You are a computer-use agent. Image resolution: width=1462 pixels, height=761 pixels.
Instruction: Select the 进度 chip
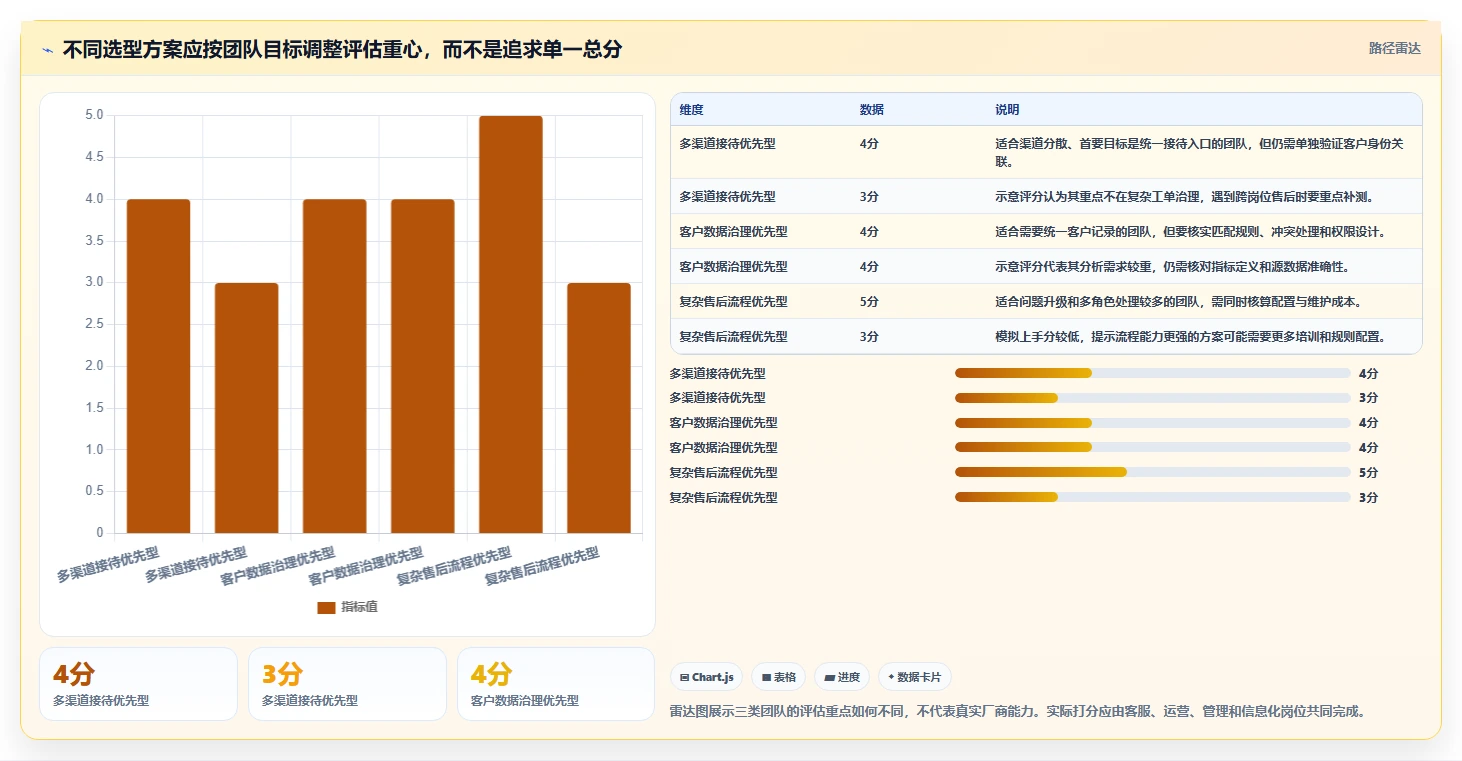click(842, 677)
